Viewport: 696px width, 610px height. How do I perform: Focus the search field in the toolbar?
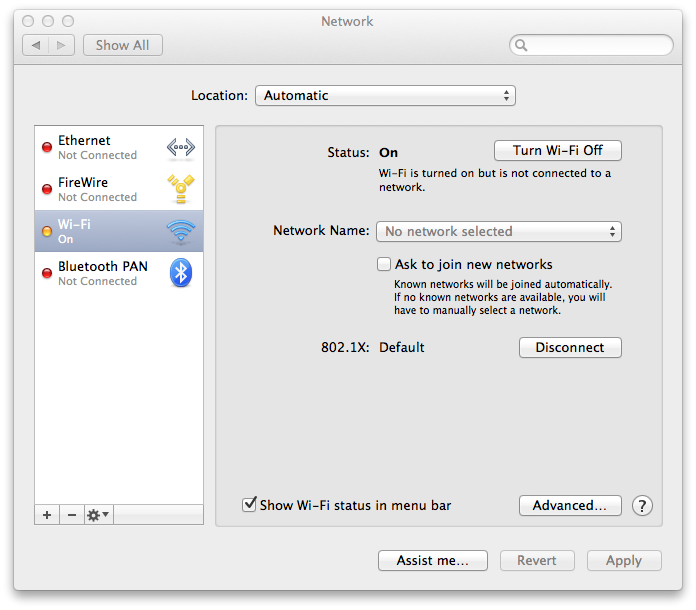[591, 45]
